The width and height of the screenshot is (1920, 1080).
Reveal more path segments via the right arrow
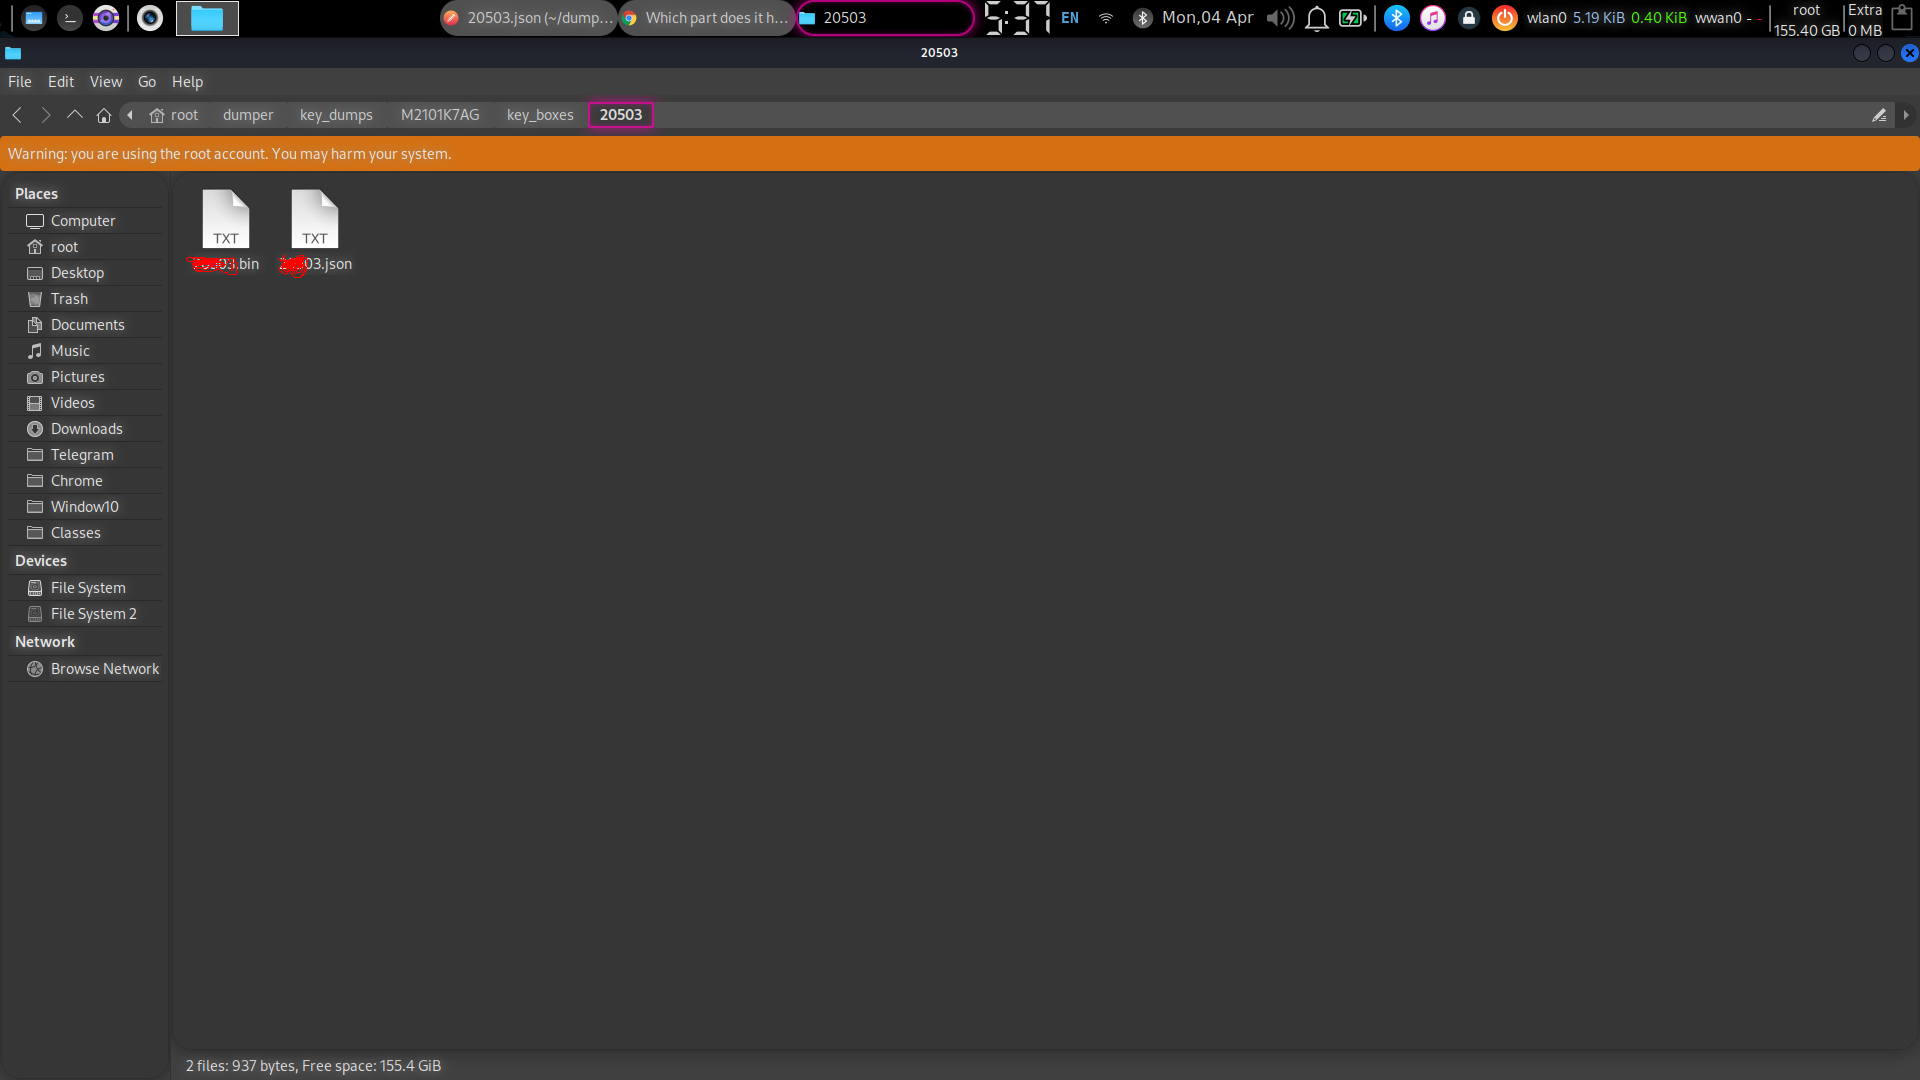(x=1907, y=115)
